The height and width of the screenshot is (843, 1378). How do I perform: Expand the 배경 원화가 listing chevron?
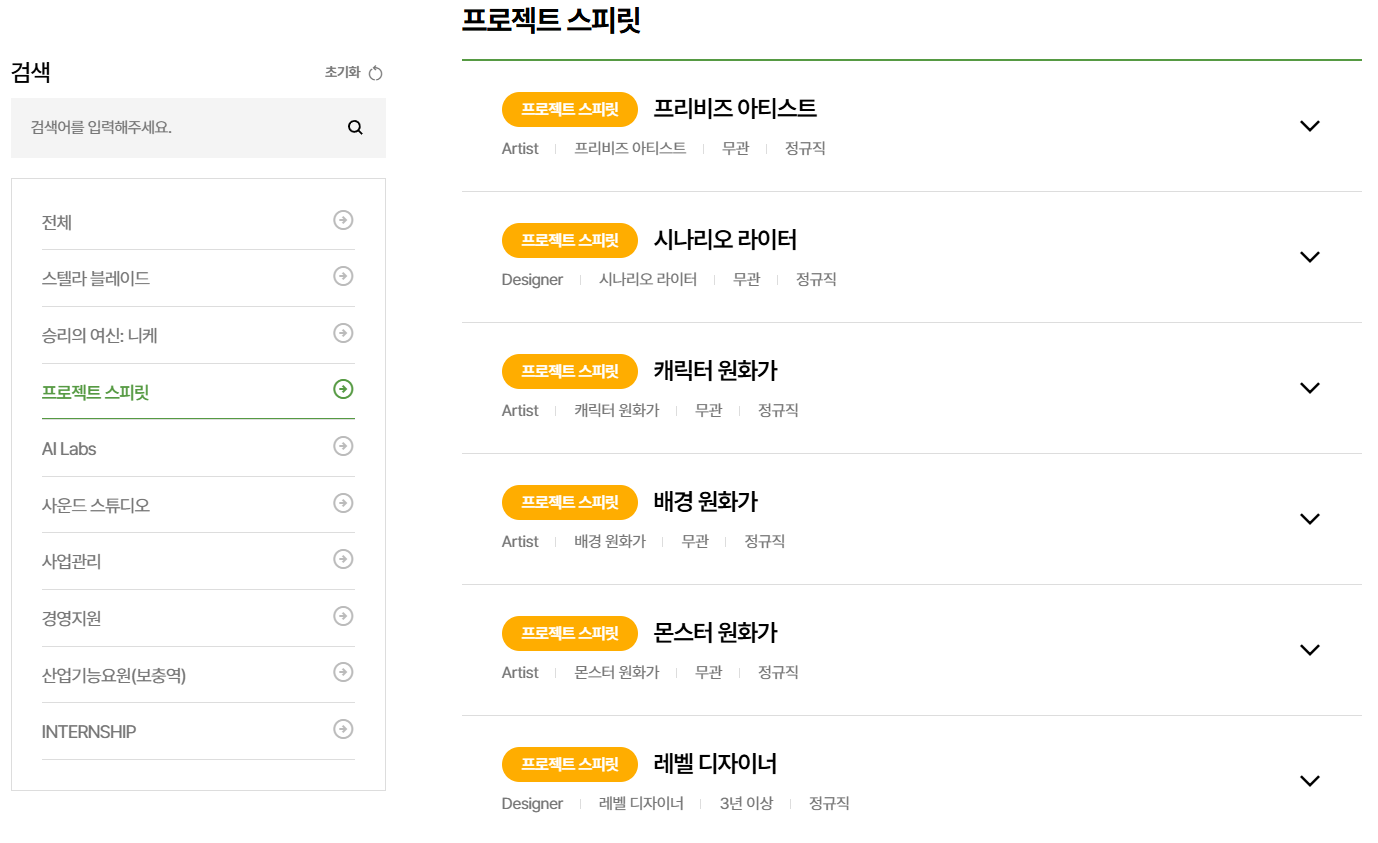pyautogui.click(x=1309, y=519)
